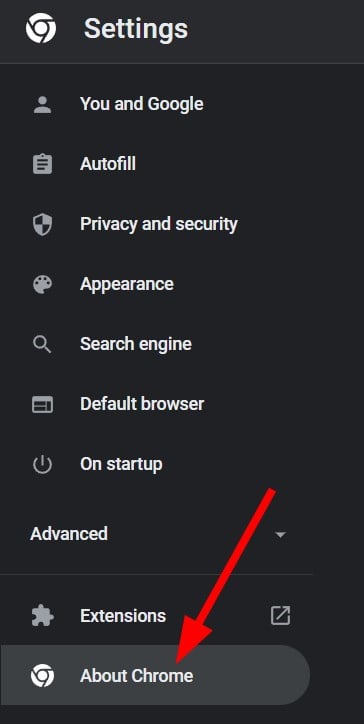
Task: Open the Search engine settings entry
Action: coord(136,344)
